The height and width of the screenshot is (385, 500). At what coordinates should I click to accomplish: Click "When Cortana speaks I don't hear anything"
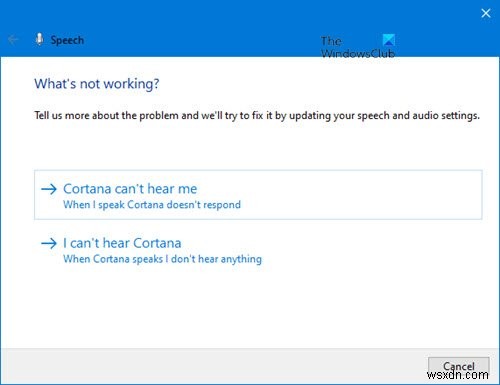162,259
